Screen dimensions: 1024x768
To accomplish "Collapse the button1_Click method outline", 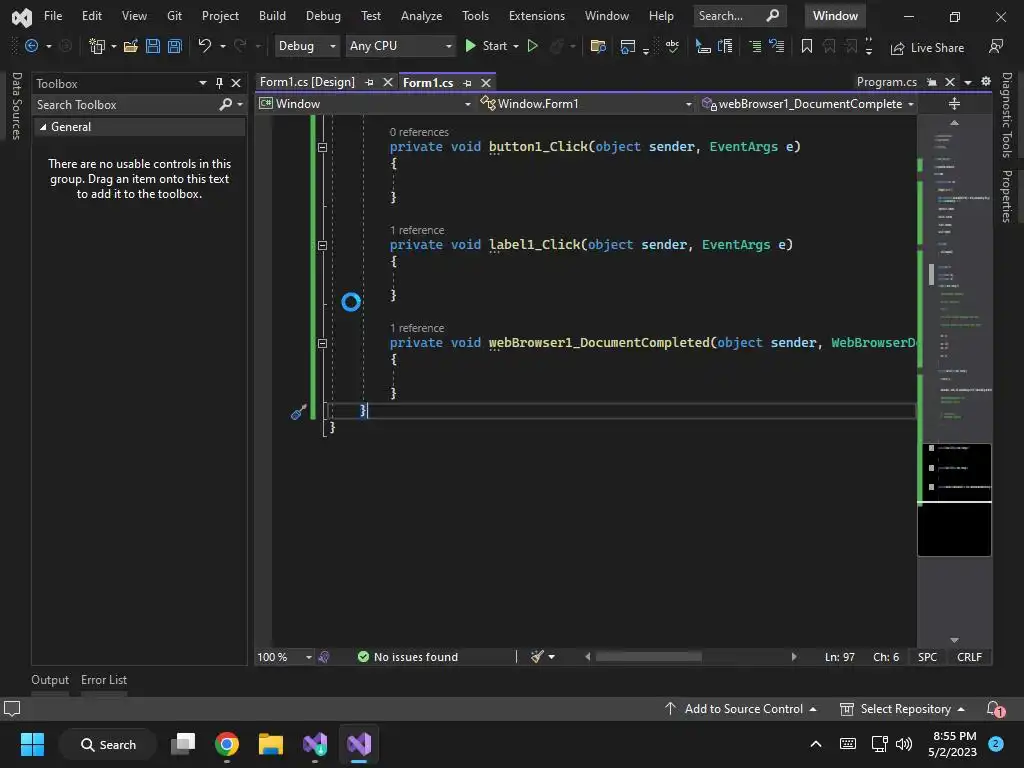I will pos(322,147).
